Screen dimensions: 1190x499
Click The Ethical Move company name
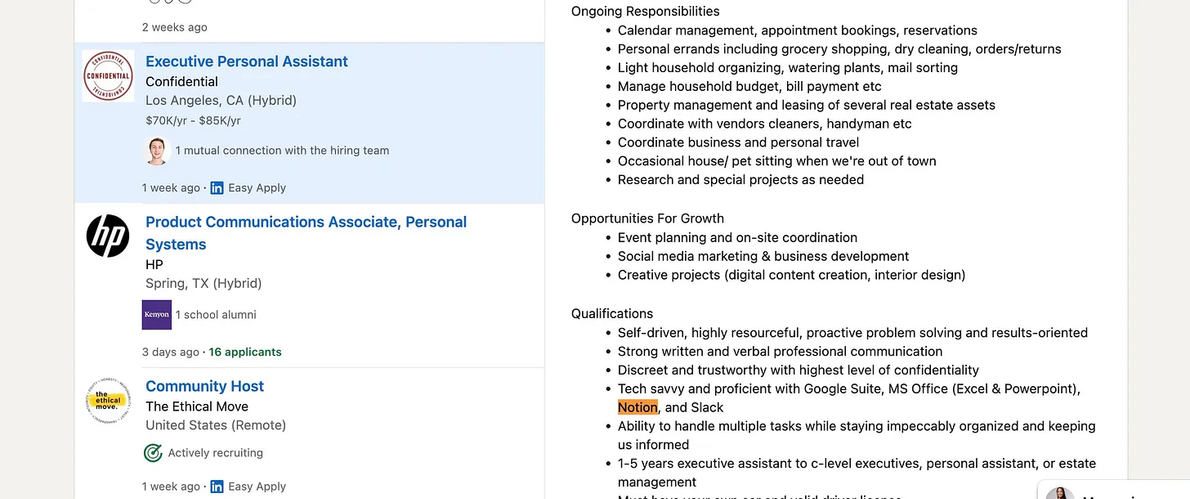197,406
